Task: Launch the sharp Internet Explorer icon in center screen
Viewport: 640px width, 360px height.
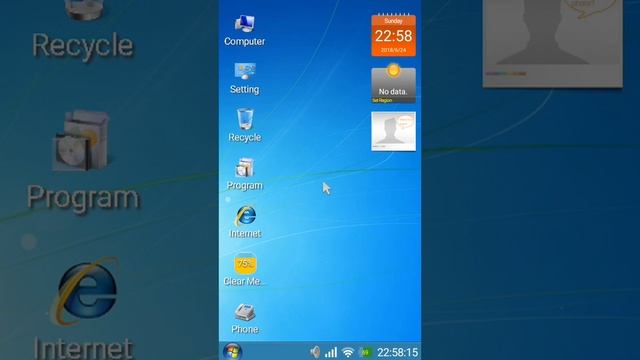Action: [x=245, y=222]
